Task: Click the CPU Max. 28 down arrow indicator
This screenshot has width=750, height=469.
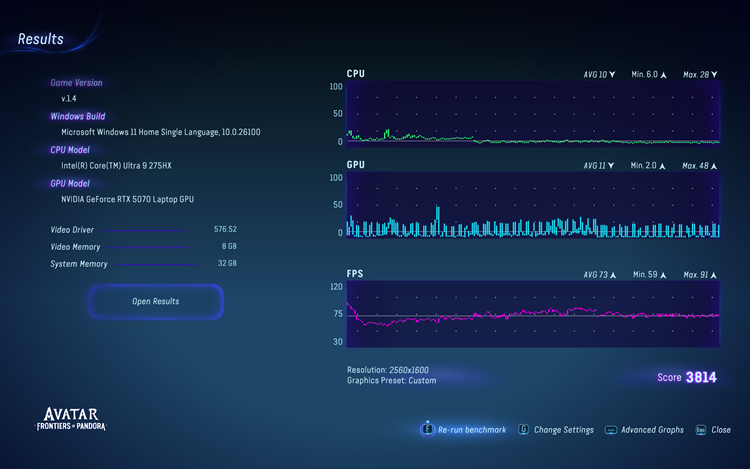Action: pyautogui.click(x=714, y=75)
